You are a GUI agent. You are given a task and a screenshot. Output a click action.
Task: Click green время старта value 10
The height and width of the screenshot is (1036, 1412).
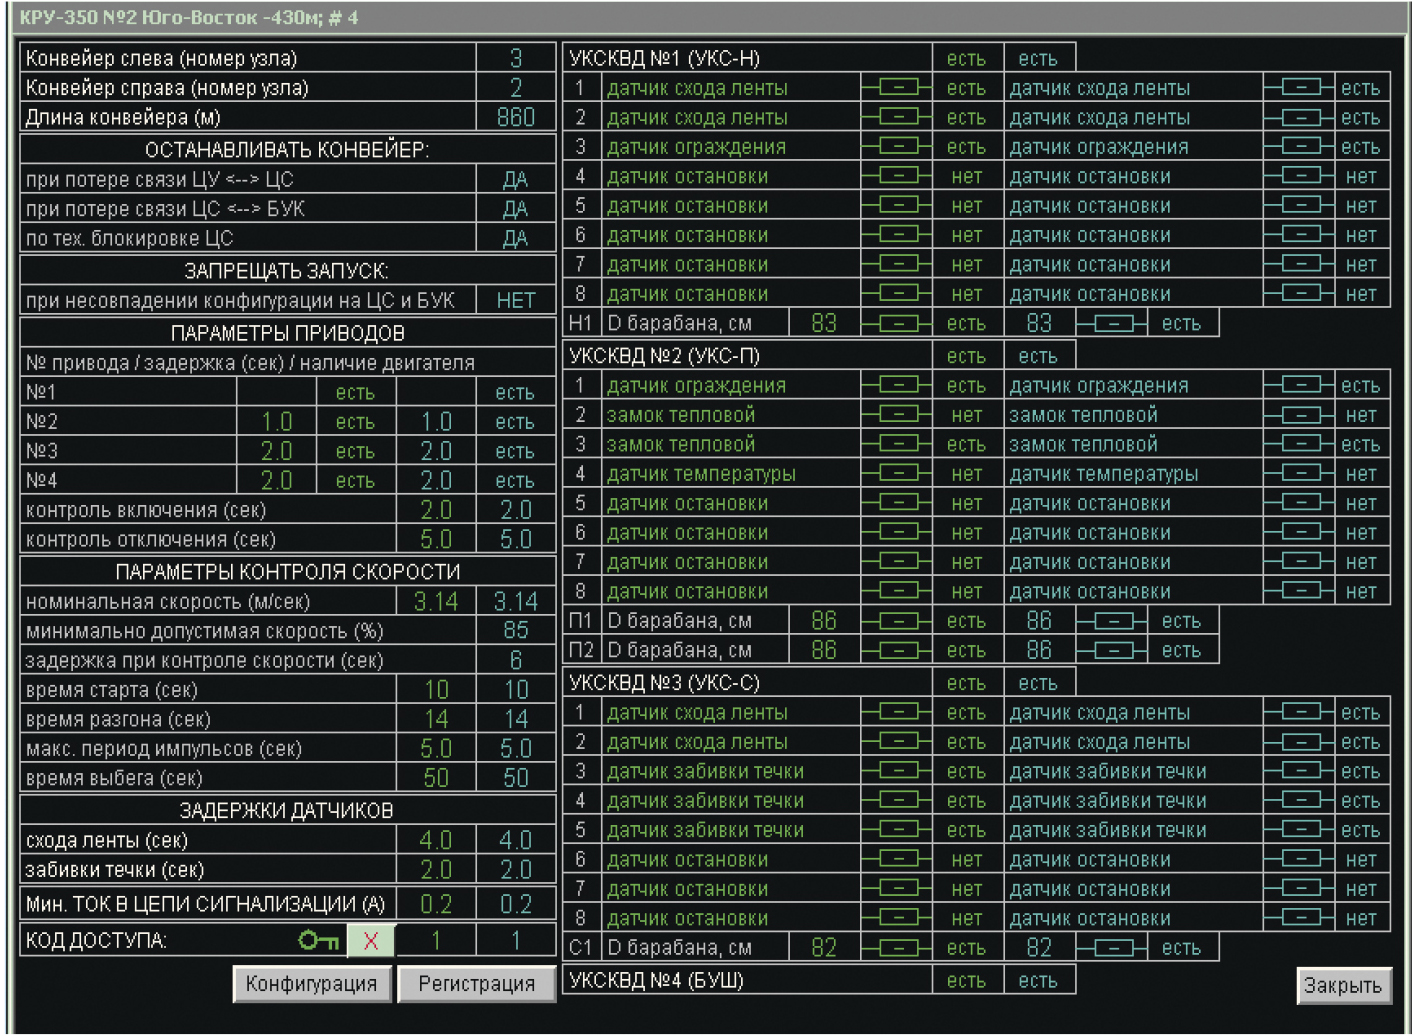[436, 690]
